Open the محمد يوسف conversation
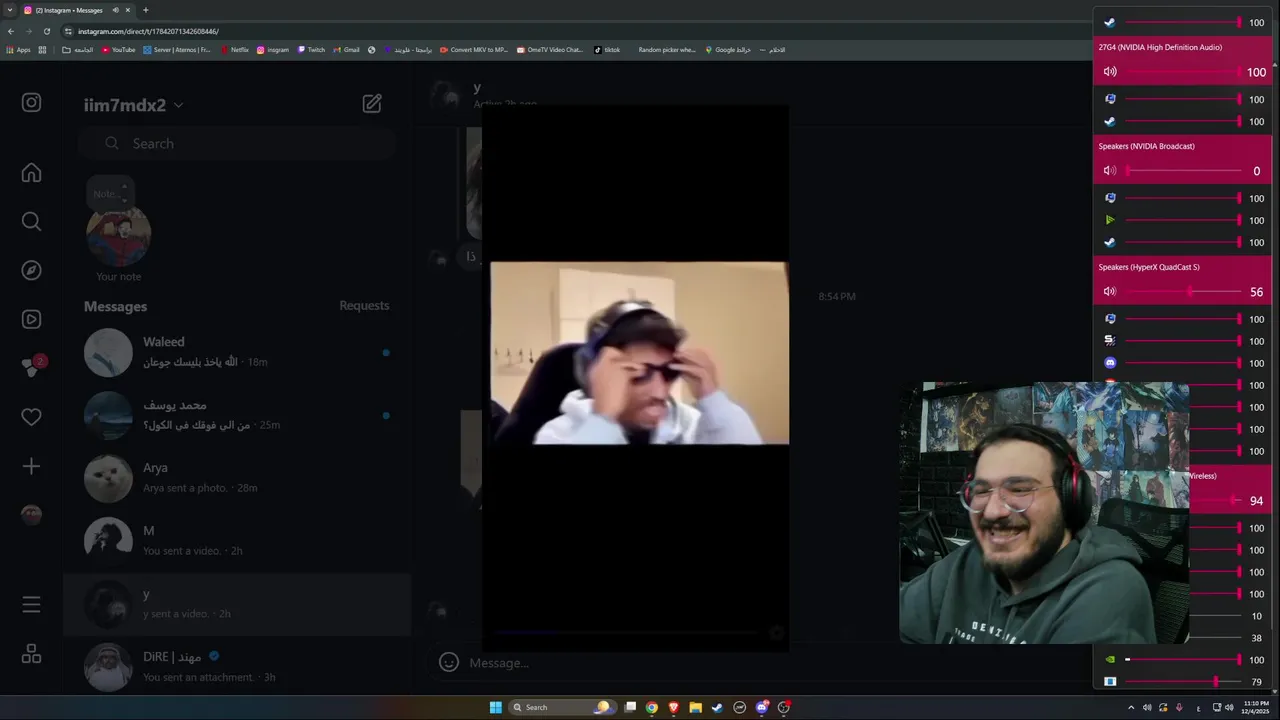 237,415
